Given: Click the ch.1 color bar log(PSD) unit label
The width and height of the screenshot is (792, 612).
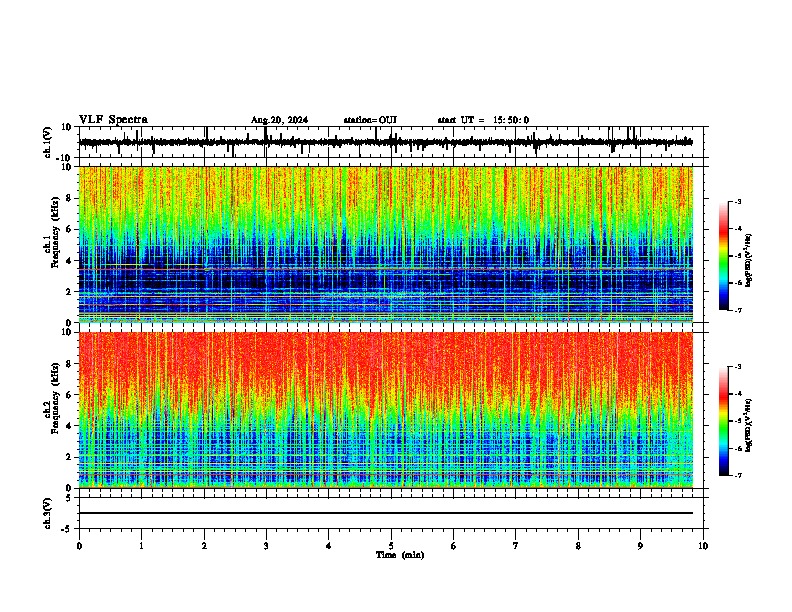Looking at the screenshot, I should coord(749,260).
